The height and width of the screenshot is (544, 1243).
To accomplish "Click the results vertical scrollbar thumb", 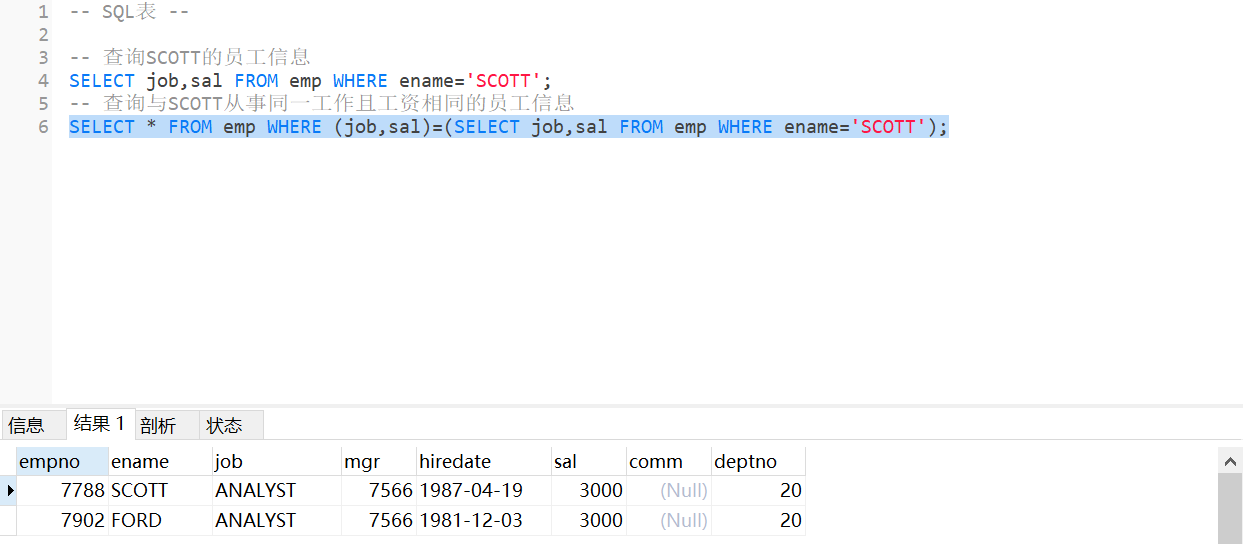I will click(1229, 510).
